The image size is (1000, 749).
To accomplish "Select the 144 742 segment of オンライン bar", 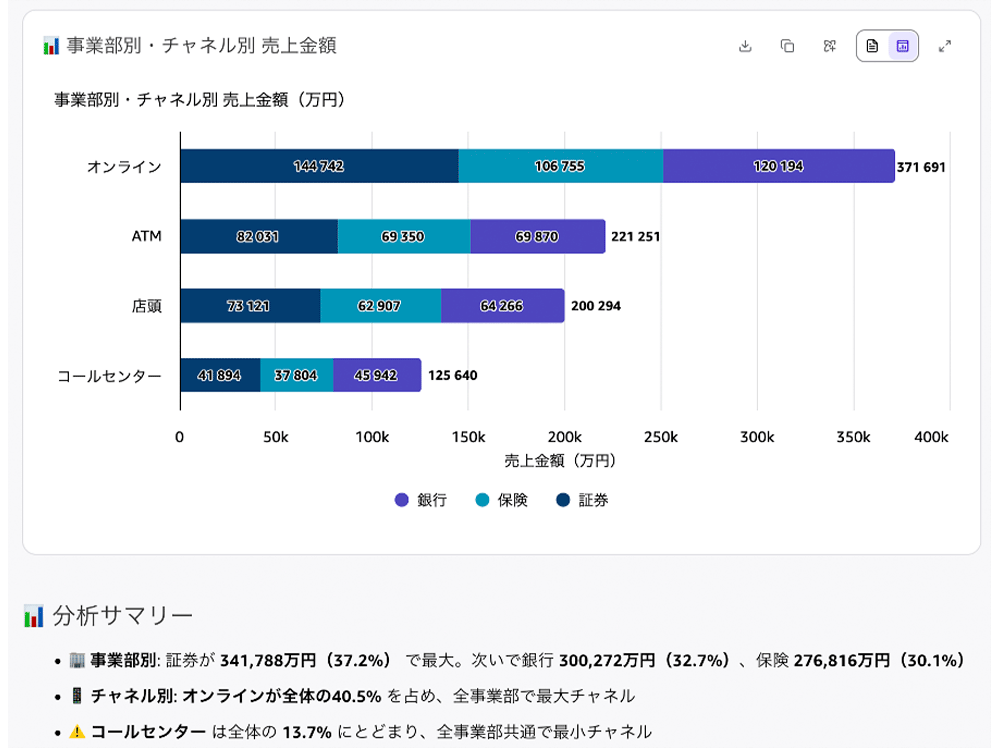I will click(x=319, y=166).
